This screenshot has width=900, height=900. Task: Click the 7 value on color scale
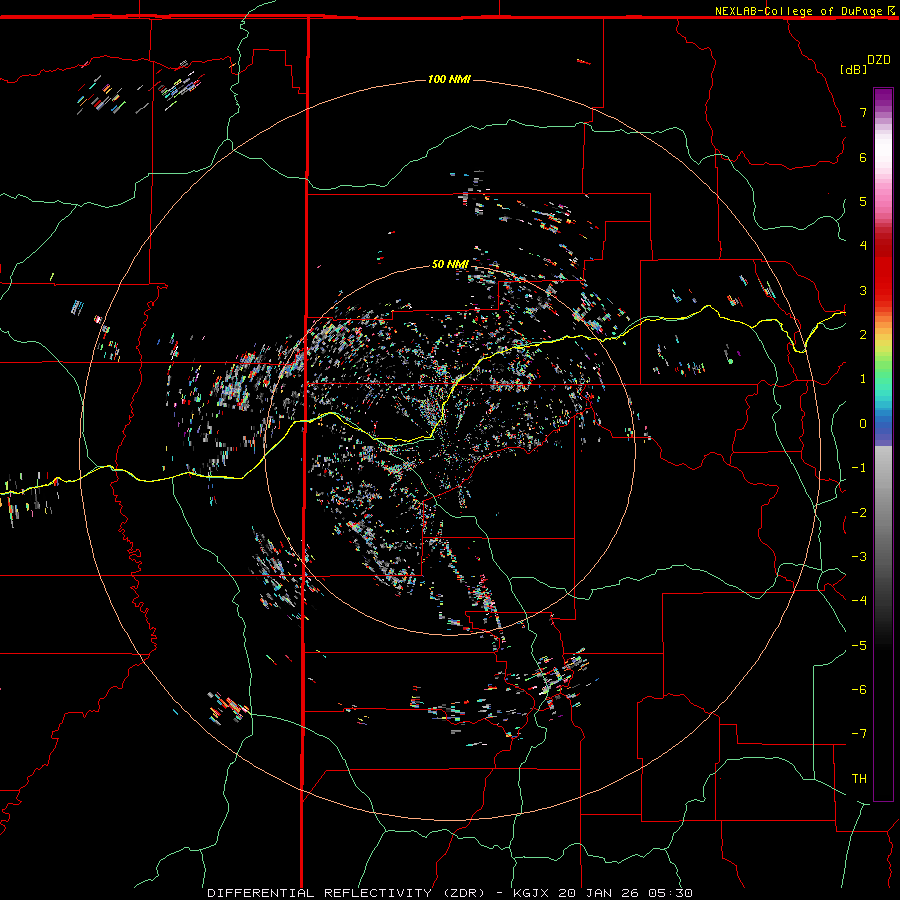coord(863,112)
